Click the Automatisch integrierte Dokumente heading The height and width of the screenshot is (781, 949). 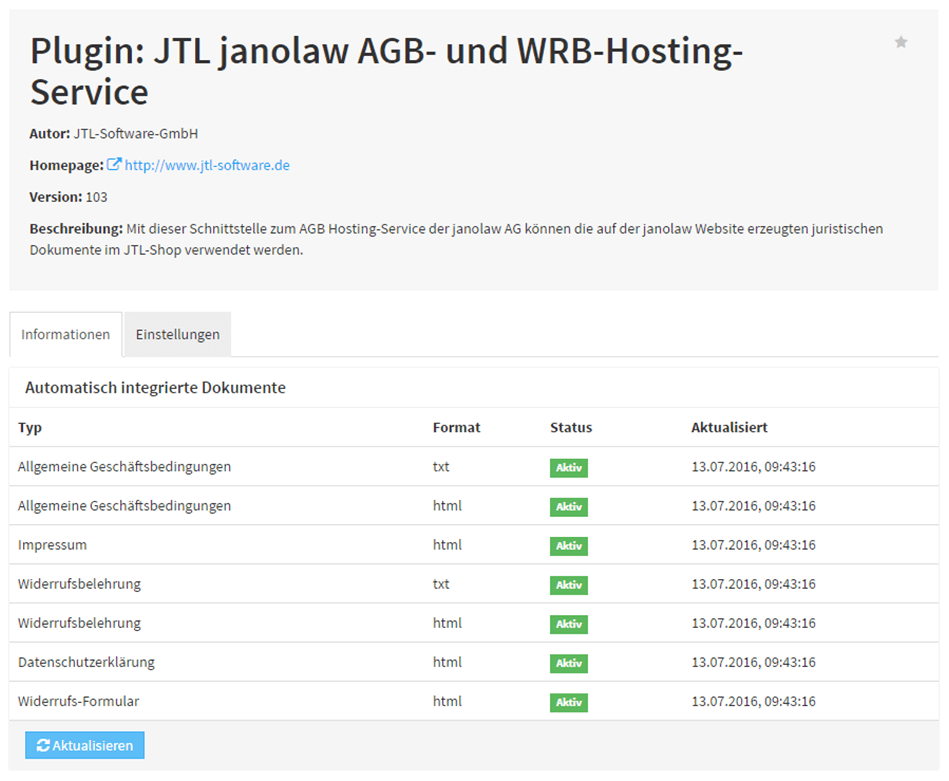tap(155, 387)
